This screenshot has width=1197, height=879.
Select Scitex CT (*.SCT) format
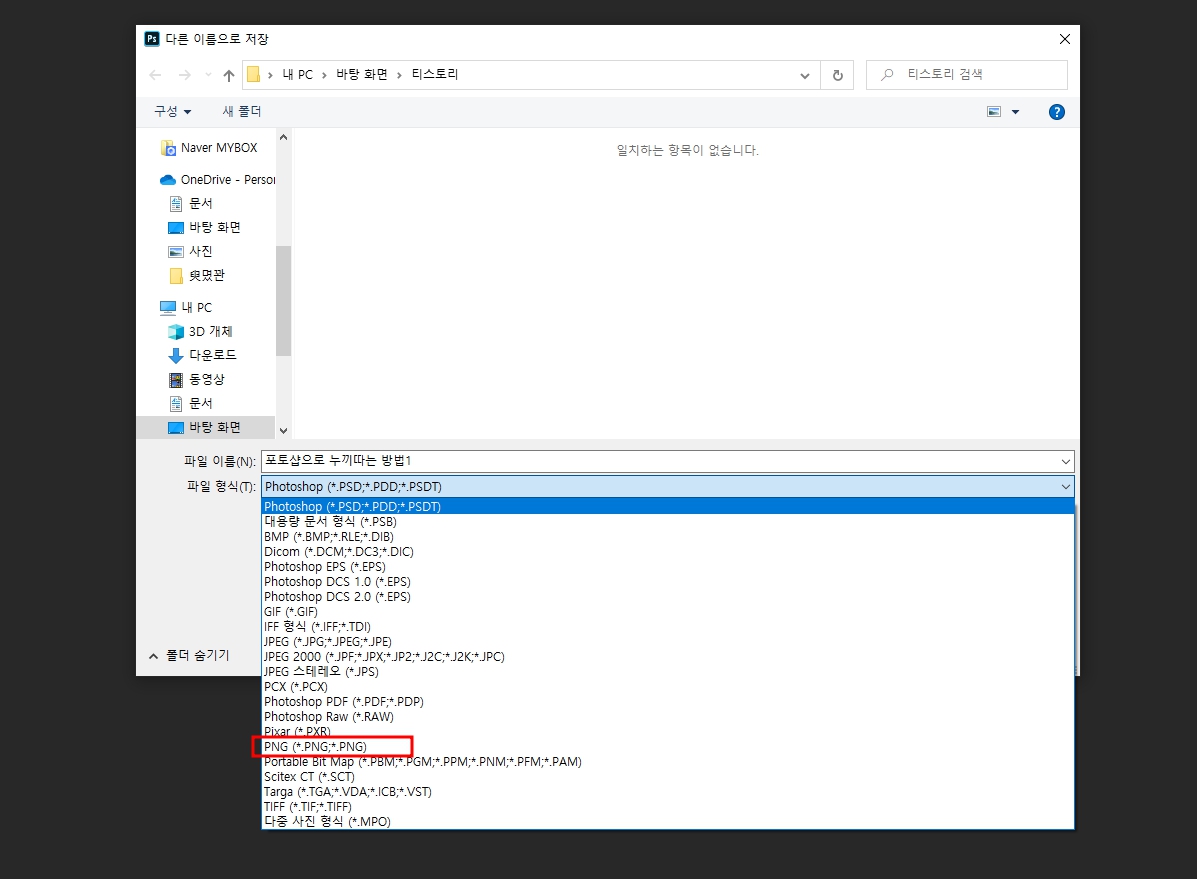[x=668, y=777]
